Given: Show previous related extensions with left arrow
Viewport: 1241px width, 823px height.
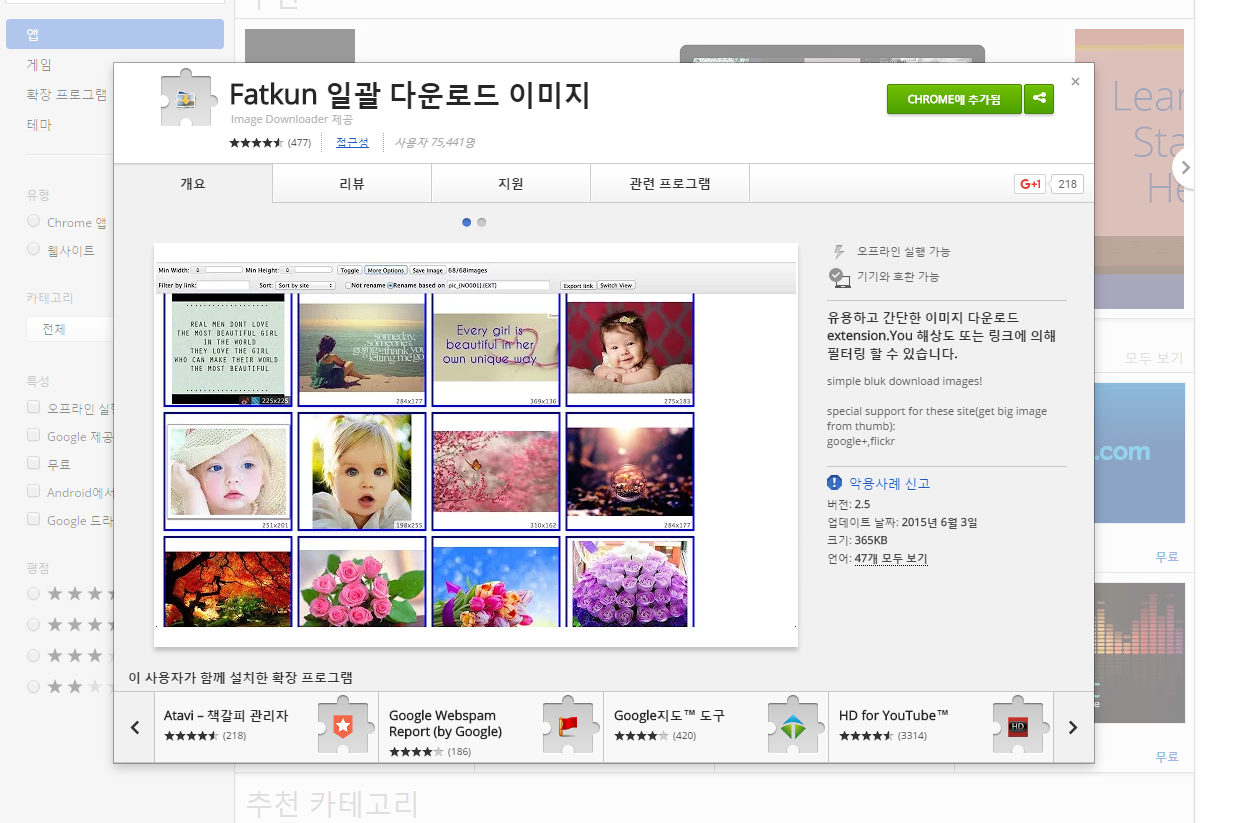Looking at the screenshot, I should (x=135, y=727).
